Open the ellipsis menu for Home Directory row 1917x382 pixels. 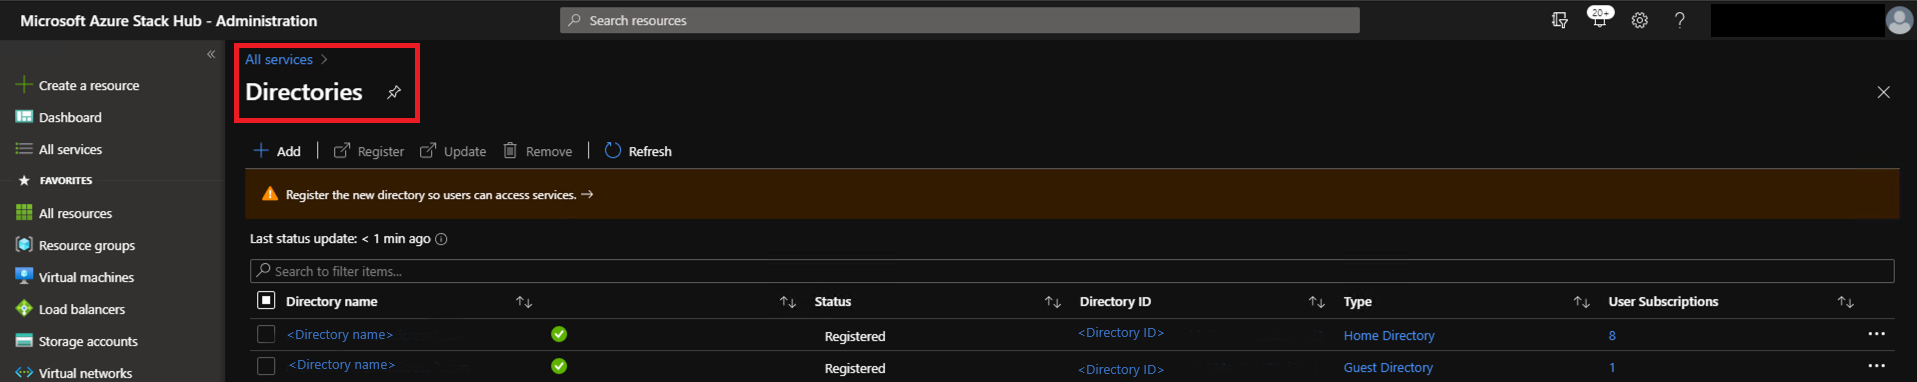tap(1876, 334)
